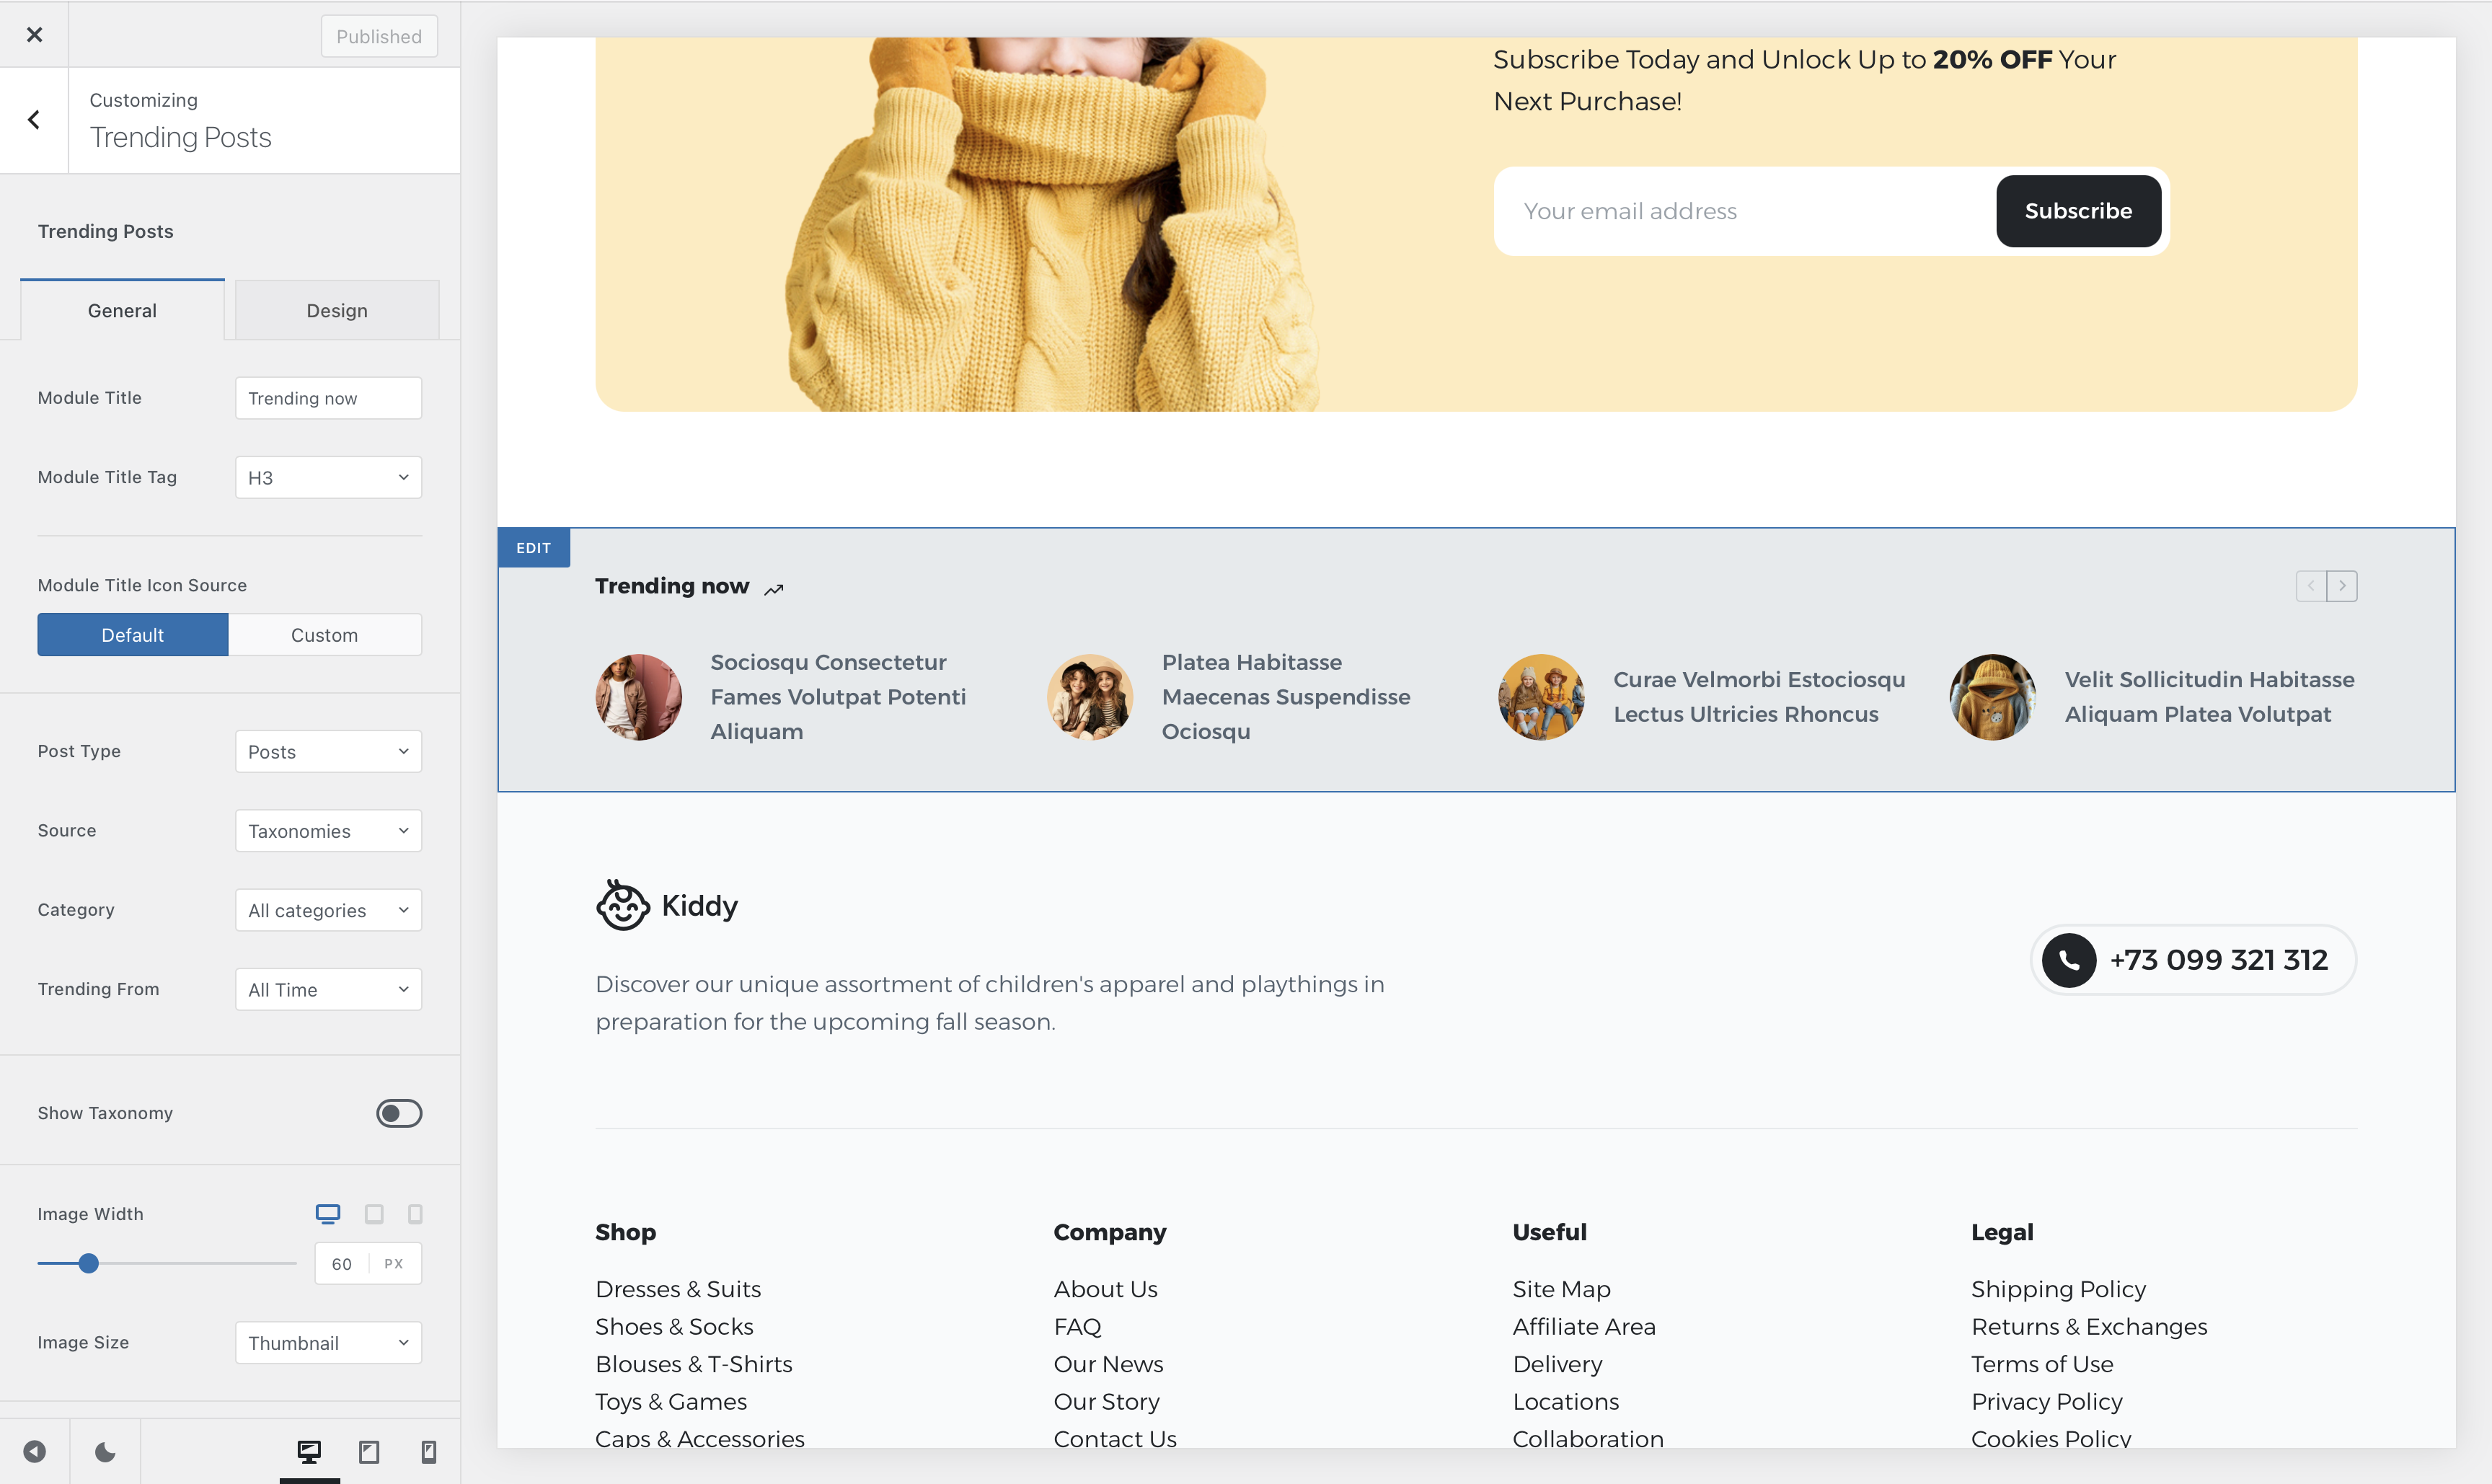Screen dimensions: 2492x1484
Task: Go back from Trending Posts section
Action: (34, 120)
